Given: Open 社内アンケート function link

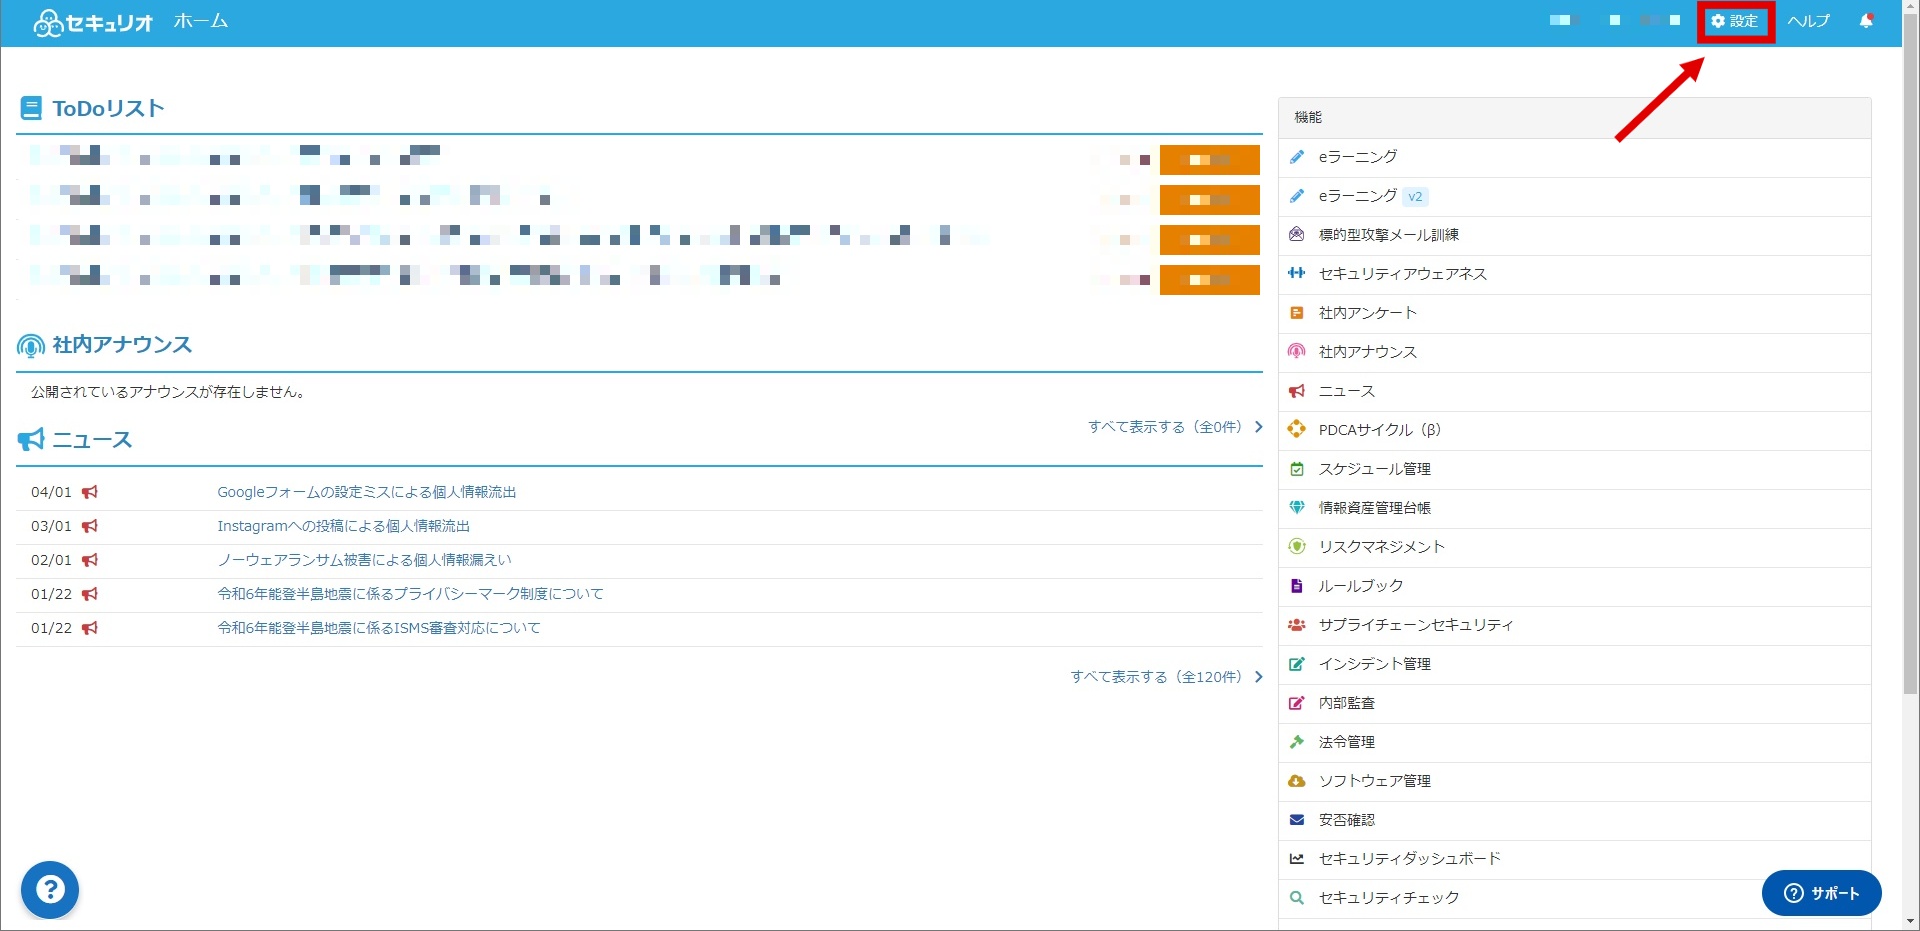Looking at the screenshot, I should pos(1368,313).
